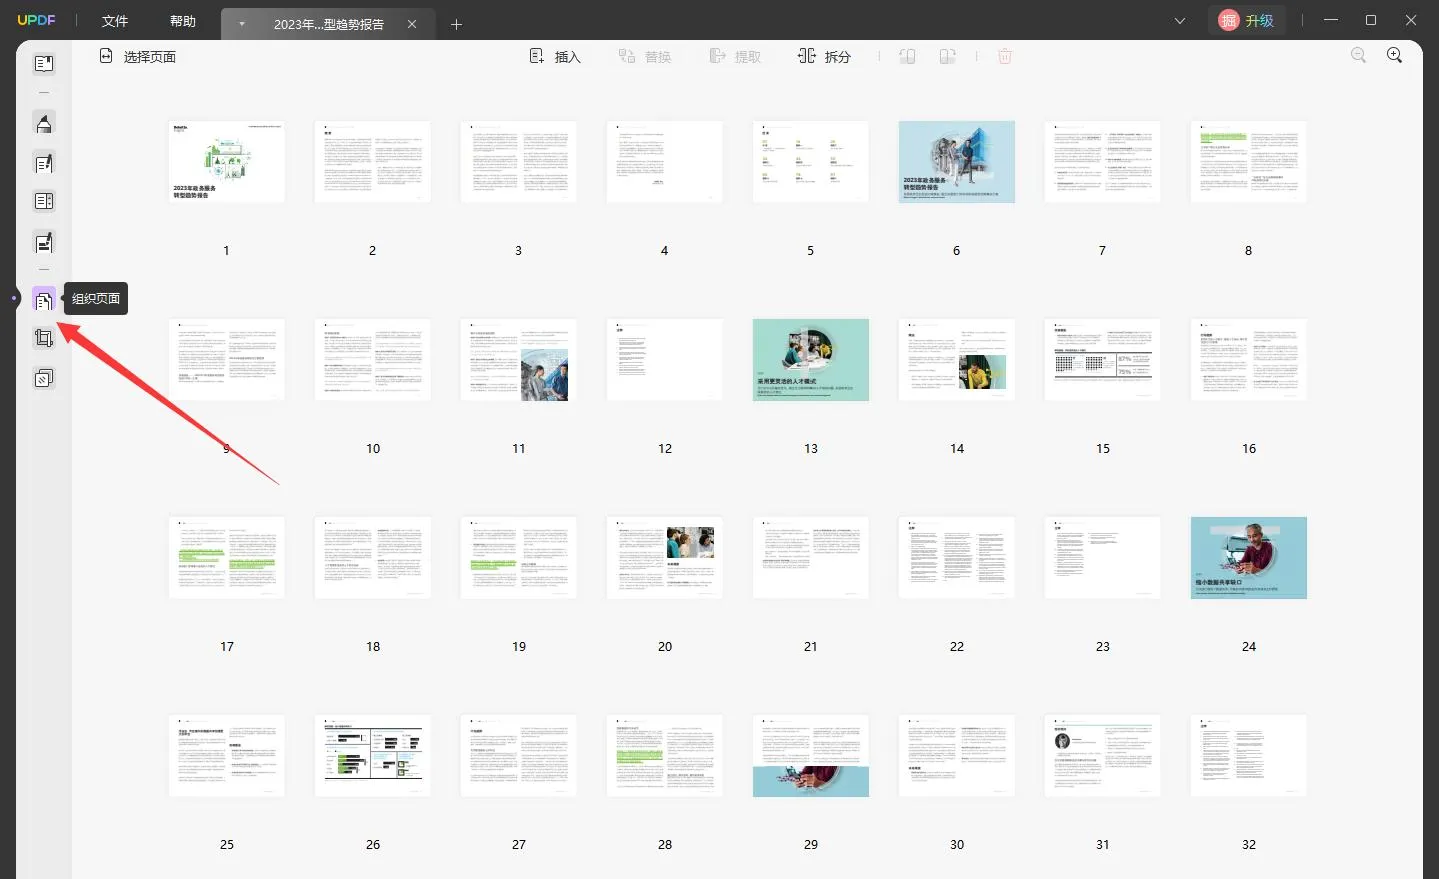The width and height of the screenshot is (1439, 879).
Task: Open the Crop Pages tool
Action: [x=44, y=338]
